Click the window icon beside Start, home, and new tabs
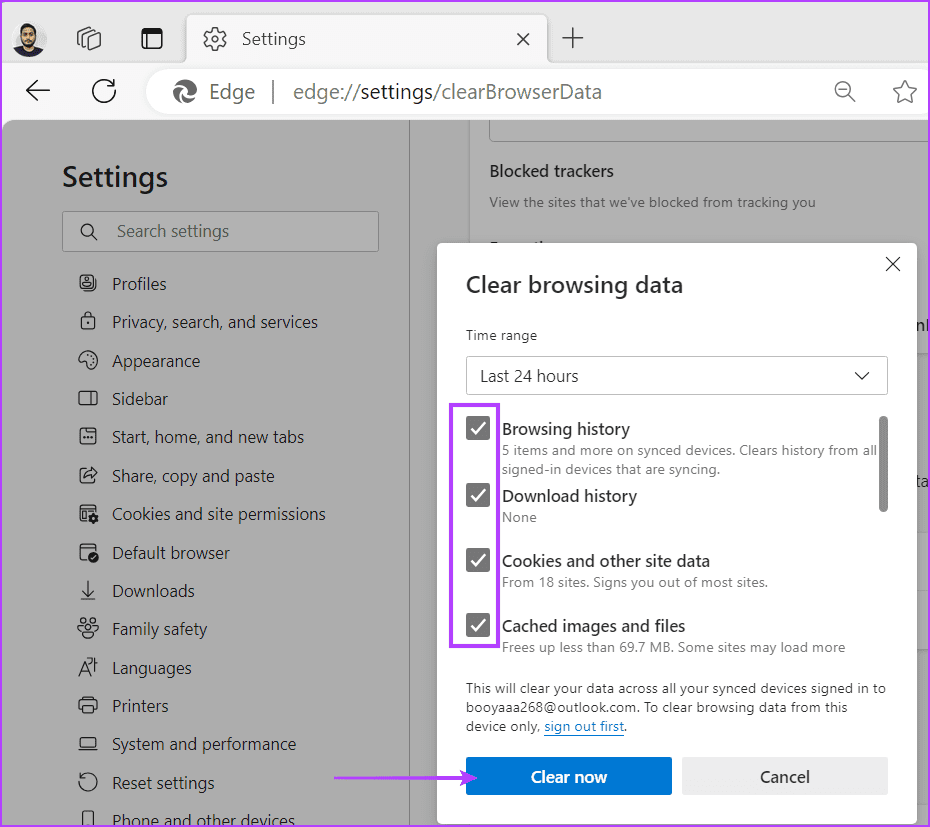This screenshot has width=930, height=827. [x=88, y=436]
